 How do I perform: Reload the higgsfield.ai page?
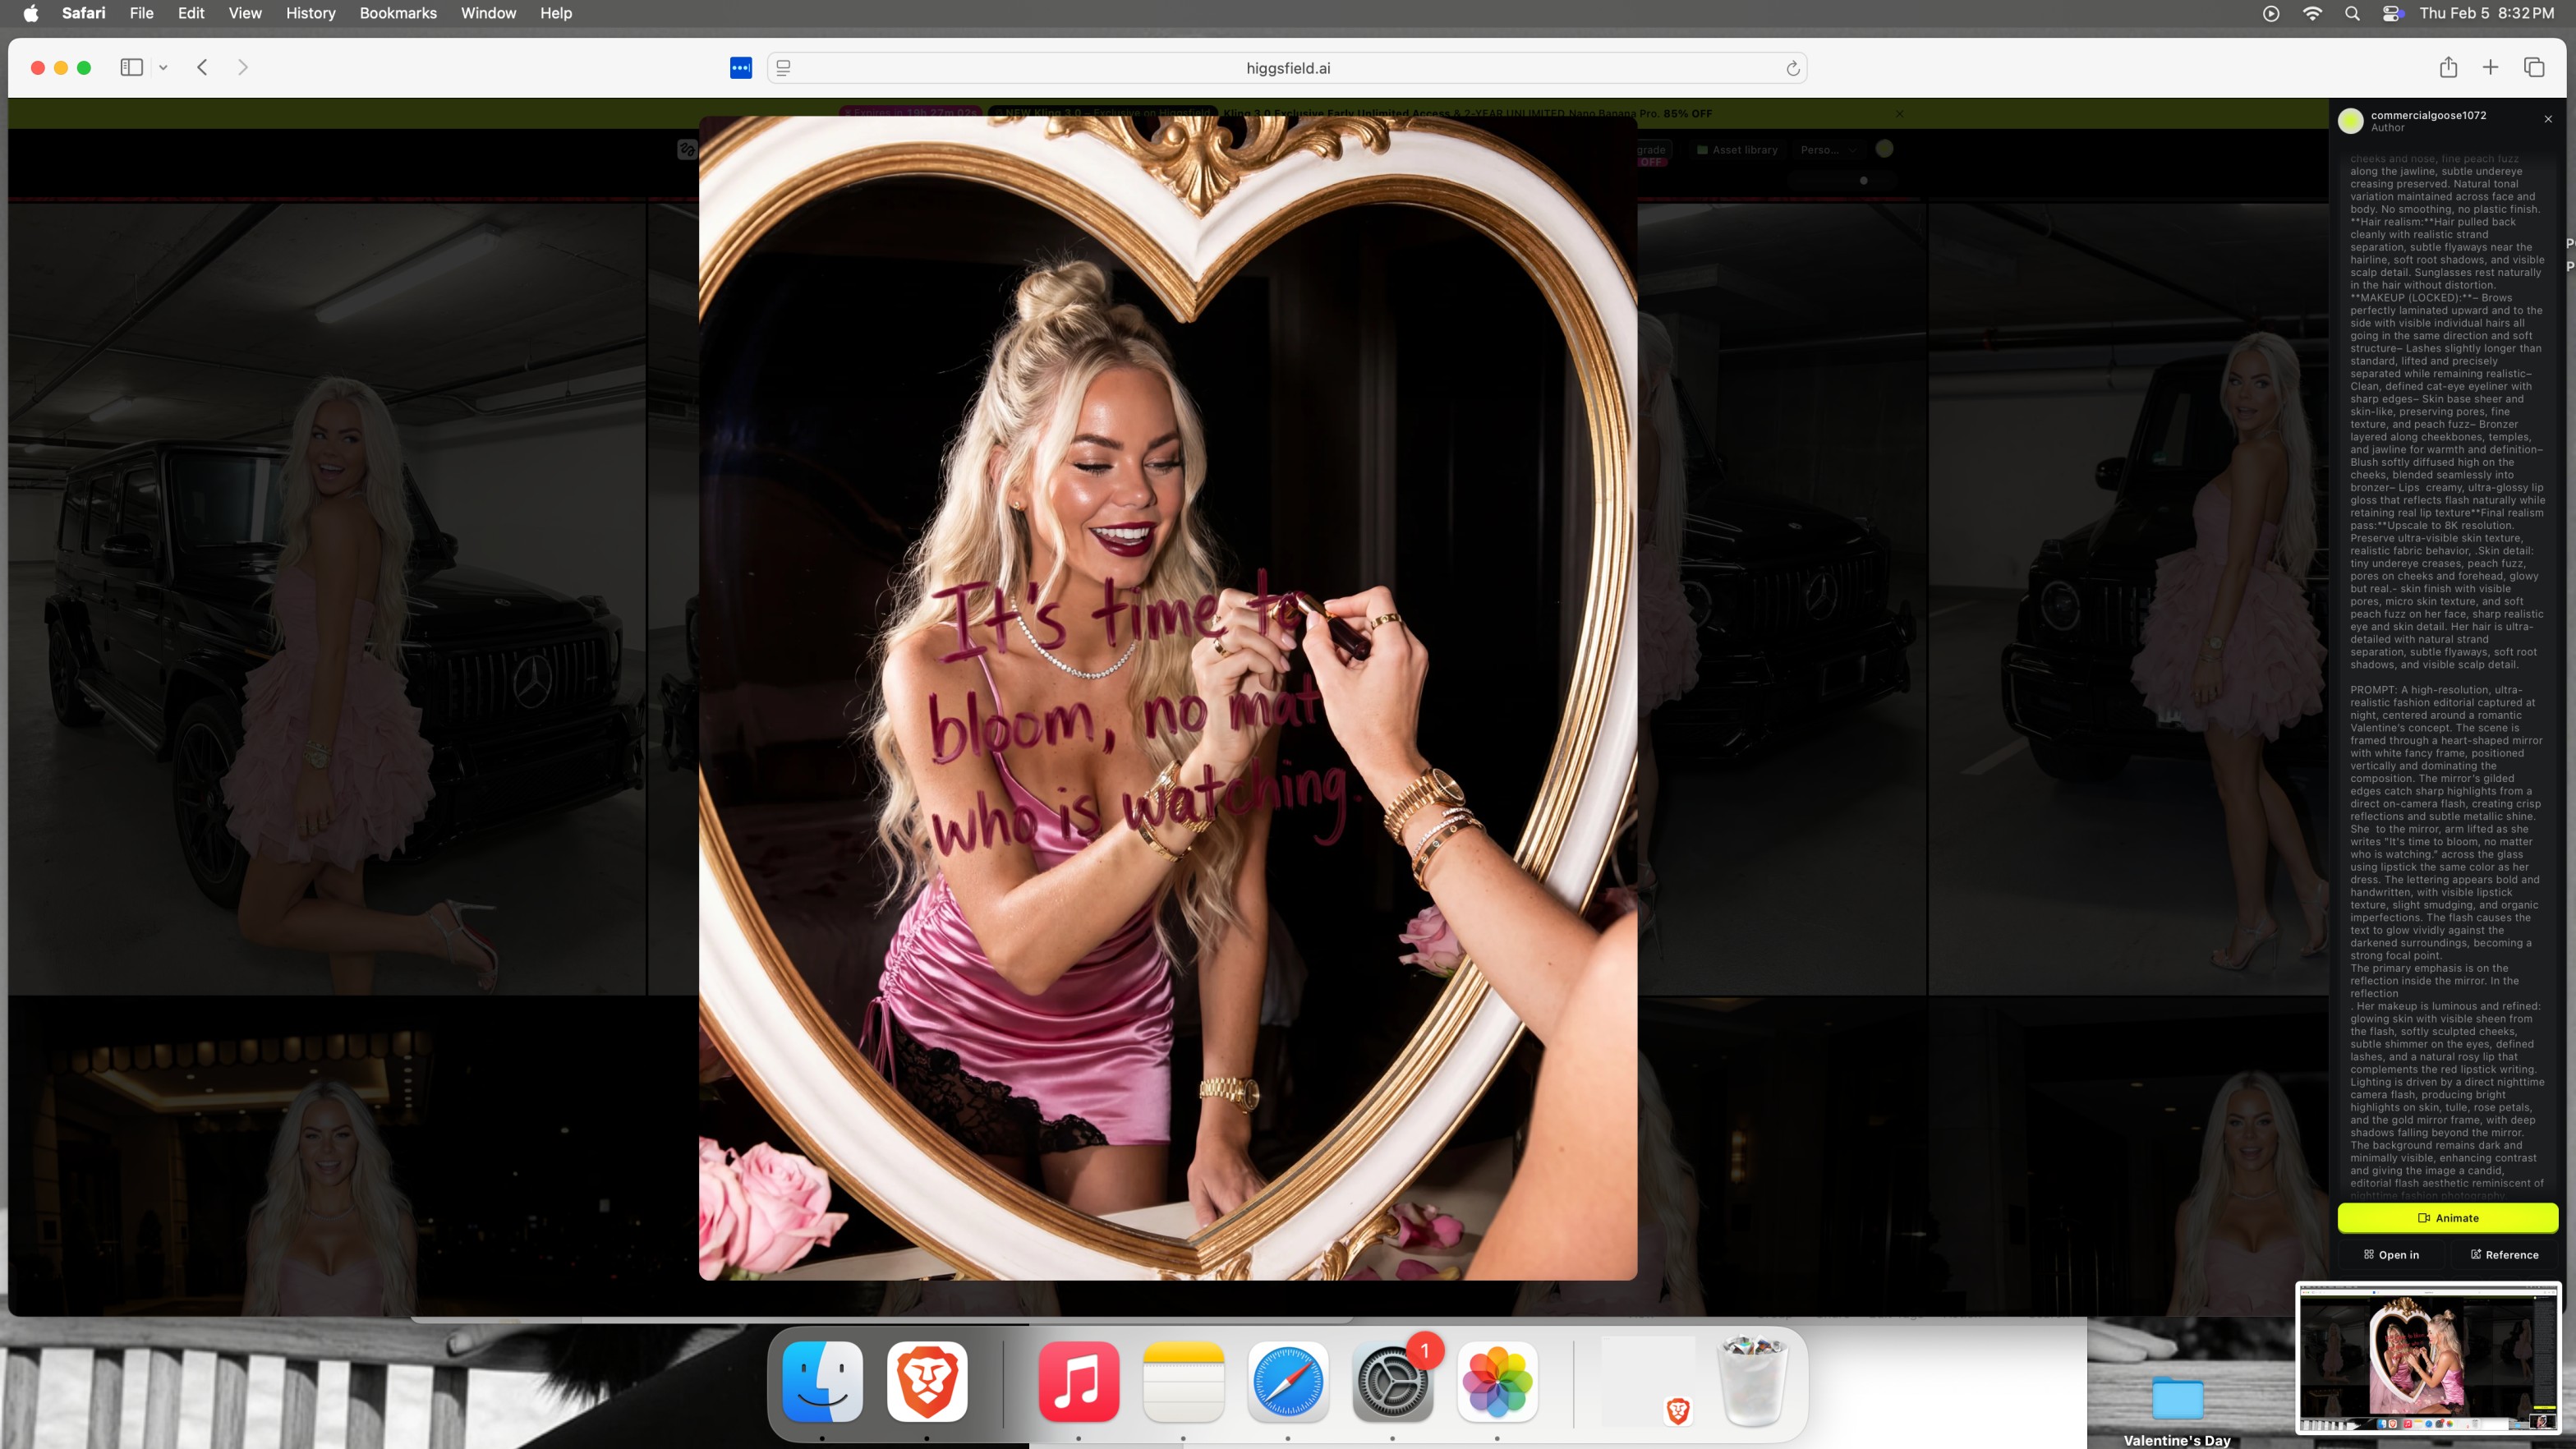[x=1792, y=68]
